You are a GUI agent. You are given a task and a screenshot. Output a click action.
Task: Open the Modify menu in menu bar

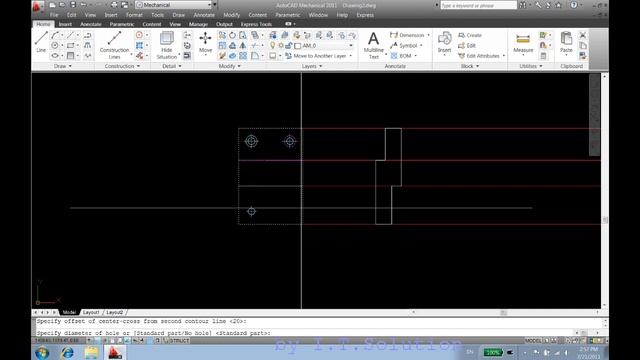pyautogui.click(x=231, y=15)
